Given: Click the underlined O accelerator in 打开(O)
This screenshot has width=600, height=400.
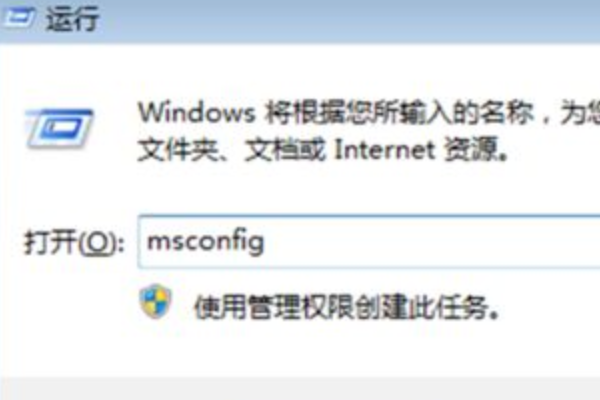Looking at the screenshot, I should 97,242.
